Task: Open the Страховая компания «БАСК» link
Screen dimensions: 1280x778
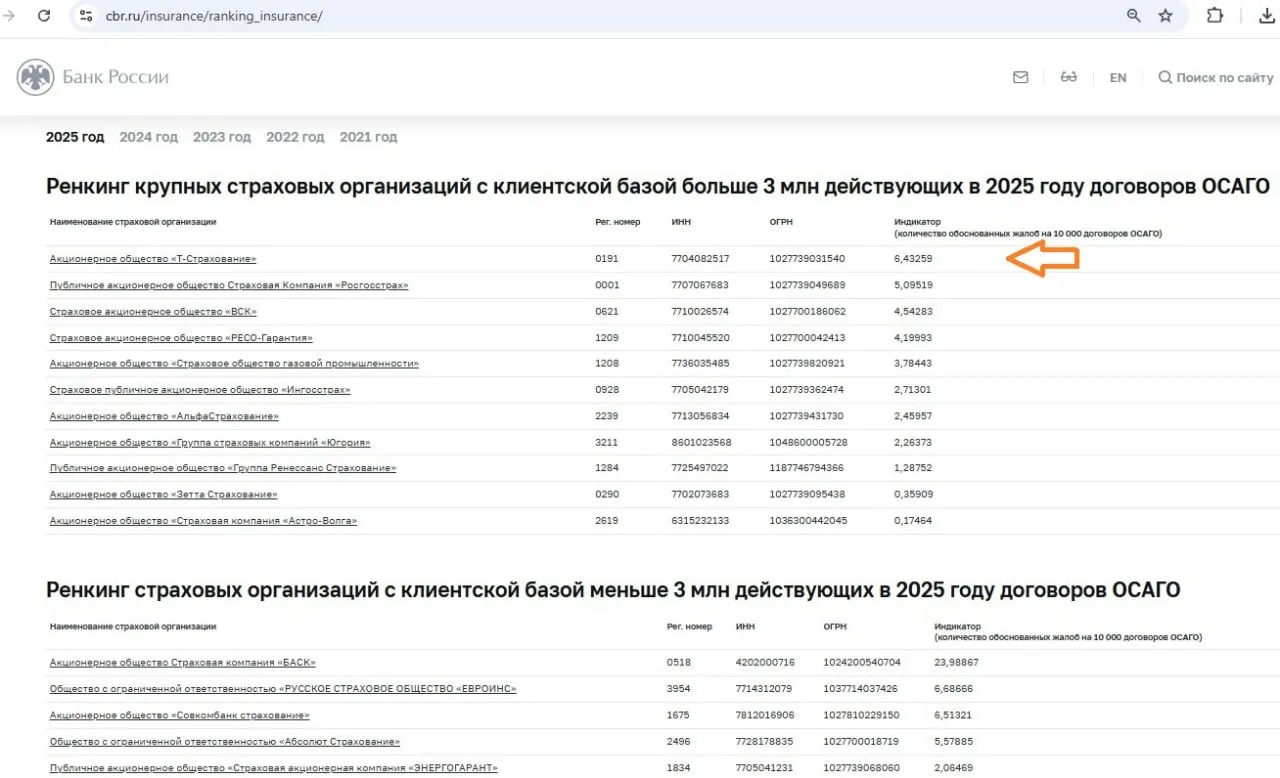Action: [183, 662]
